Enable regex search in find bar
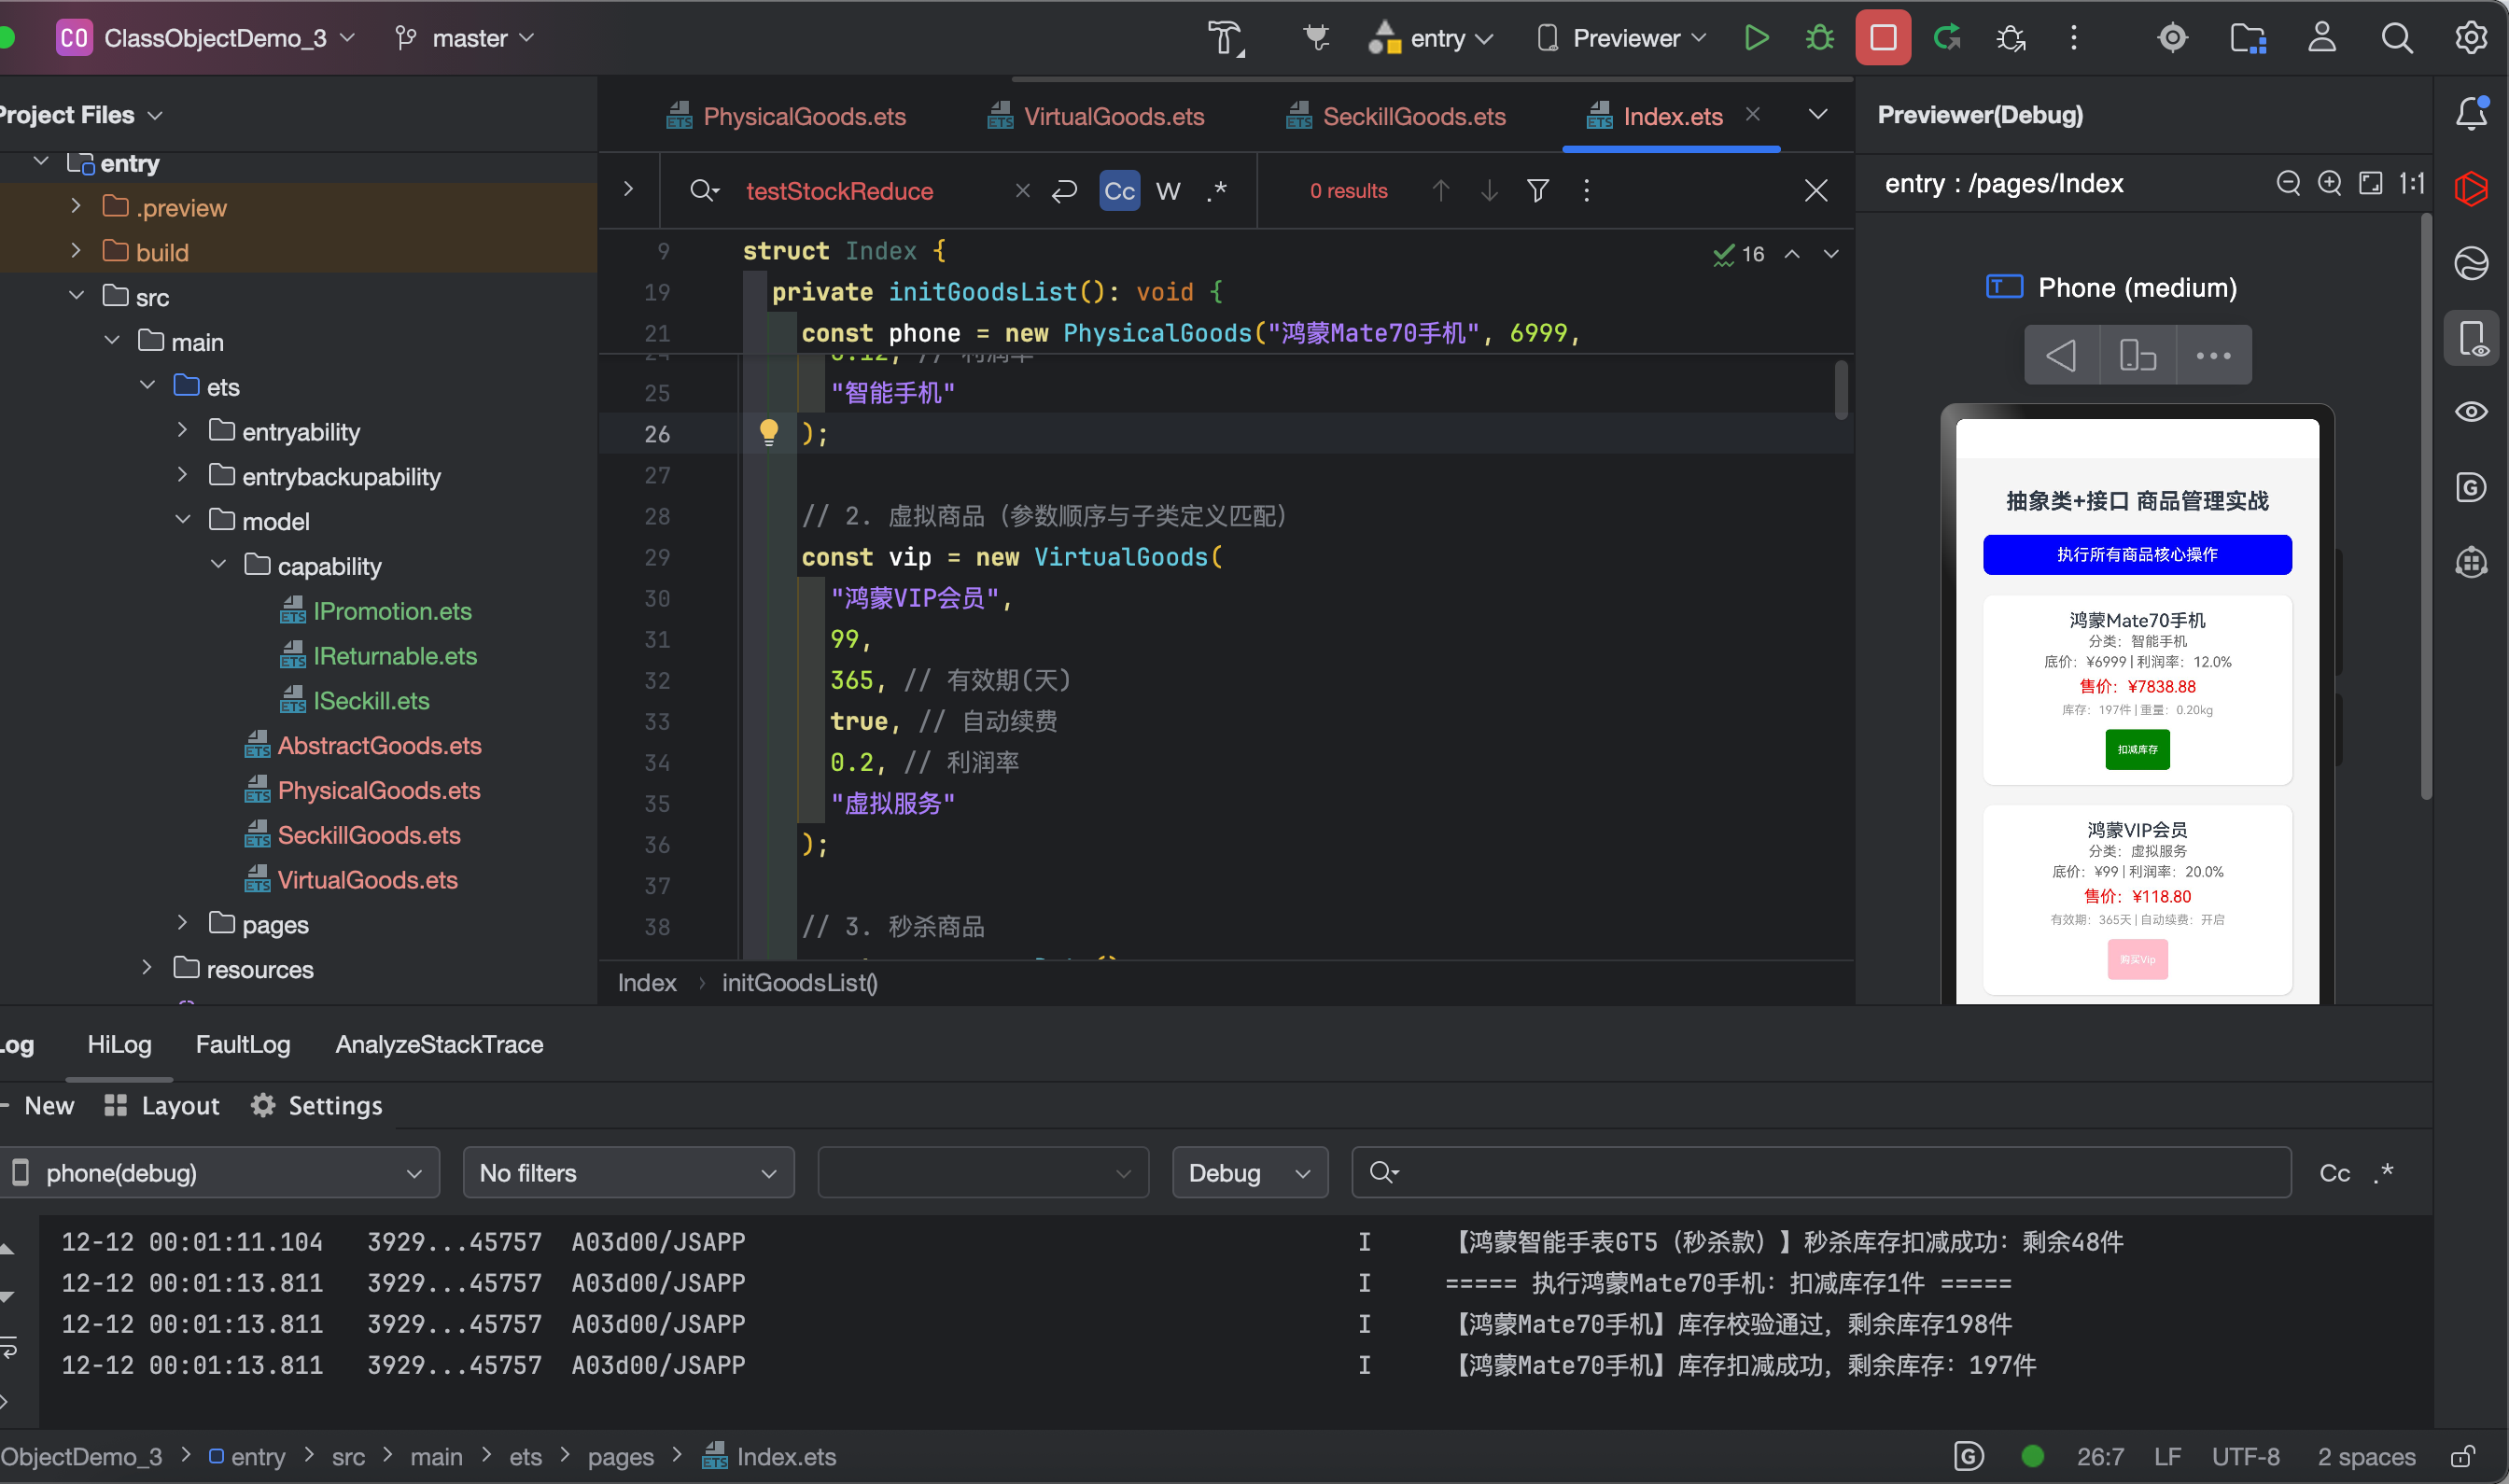 click(1217, 190)
